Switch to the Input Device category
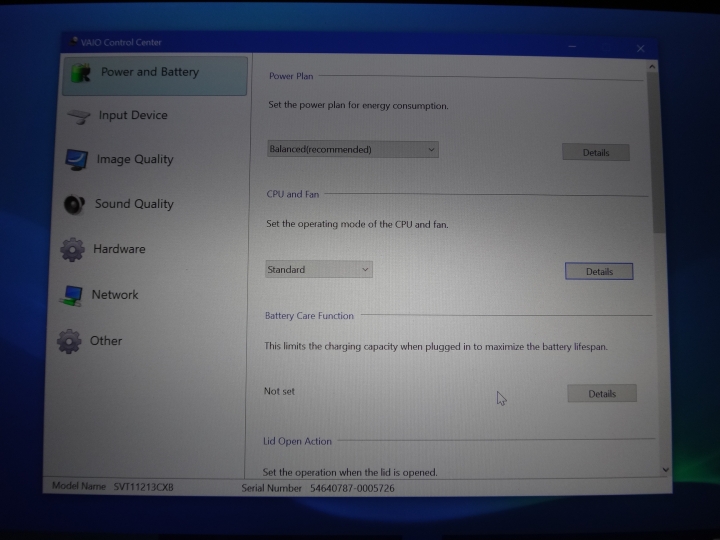 point(133,115)
